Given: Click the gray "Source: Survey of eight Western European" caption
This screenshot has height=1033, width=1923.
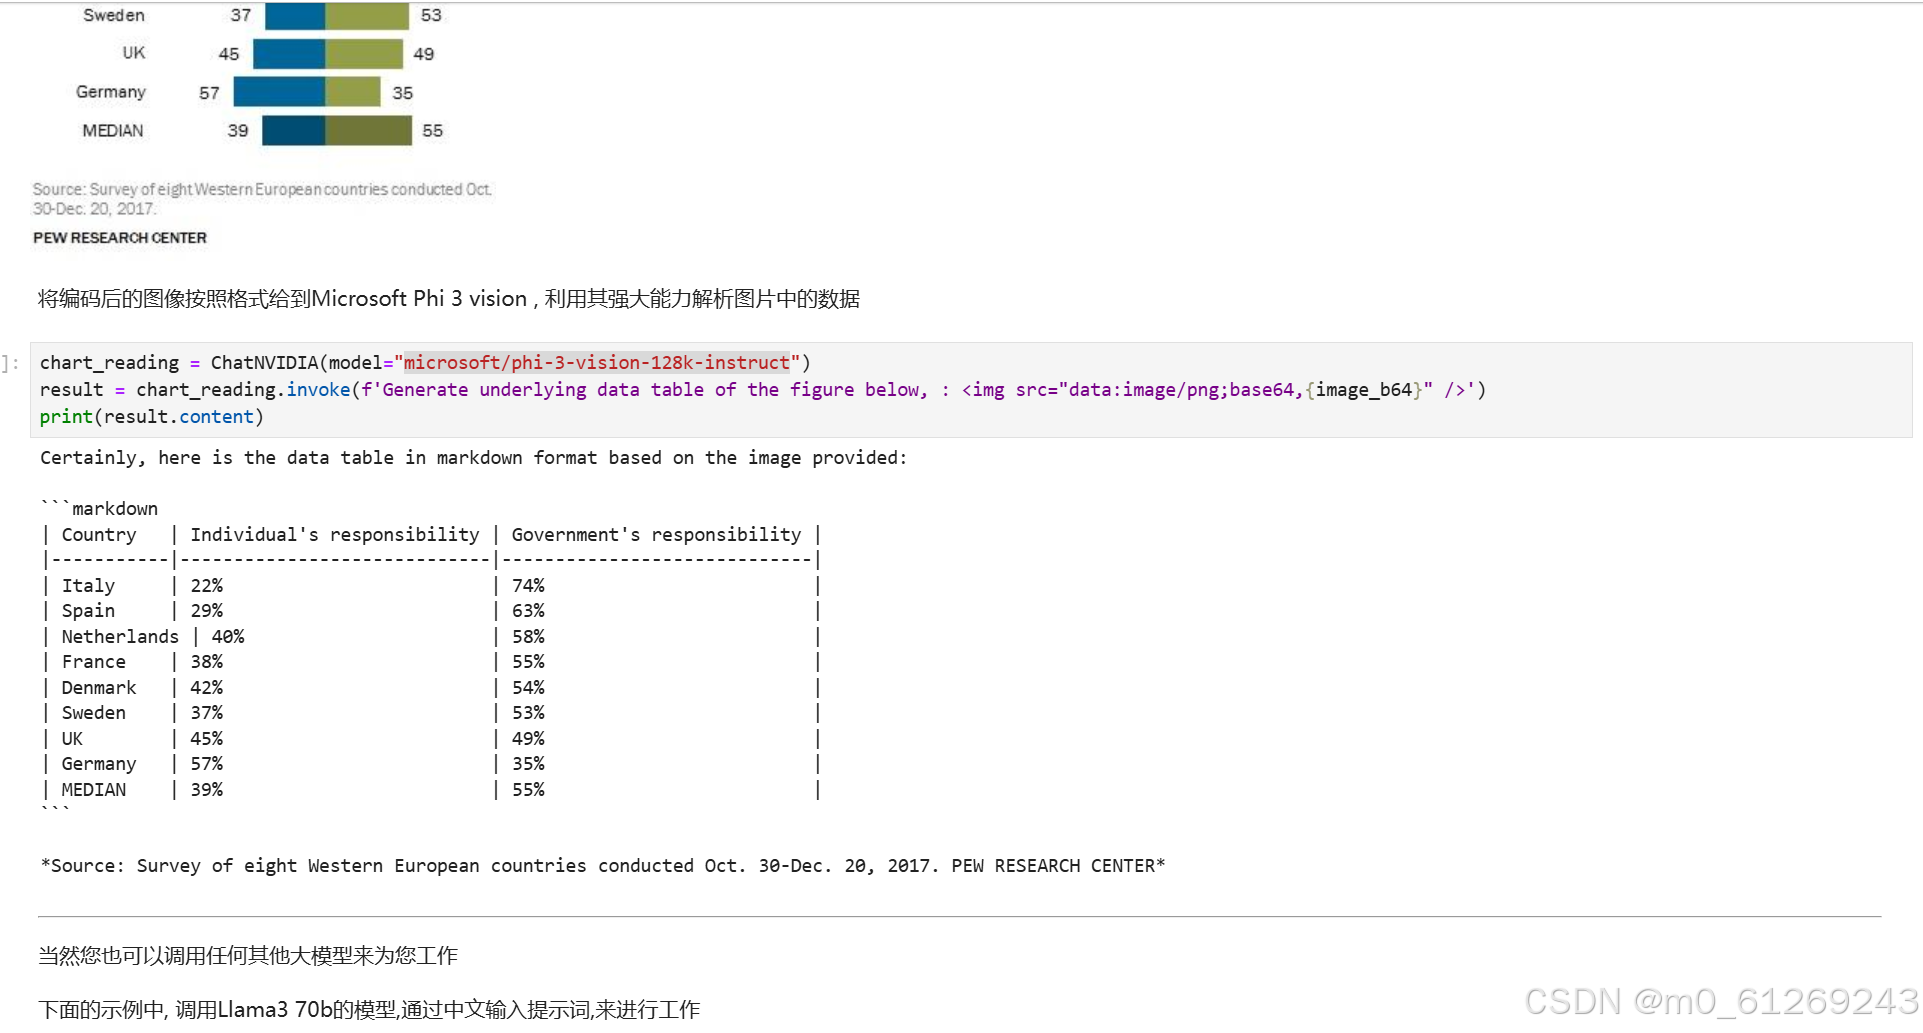Looking at the screenshot, I should pos(262,199).
